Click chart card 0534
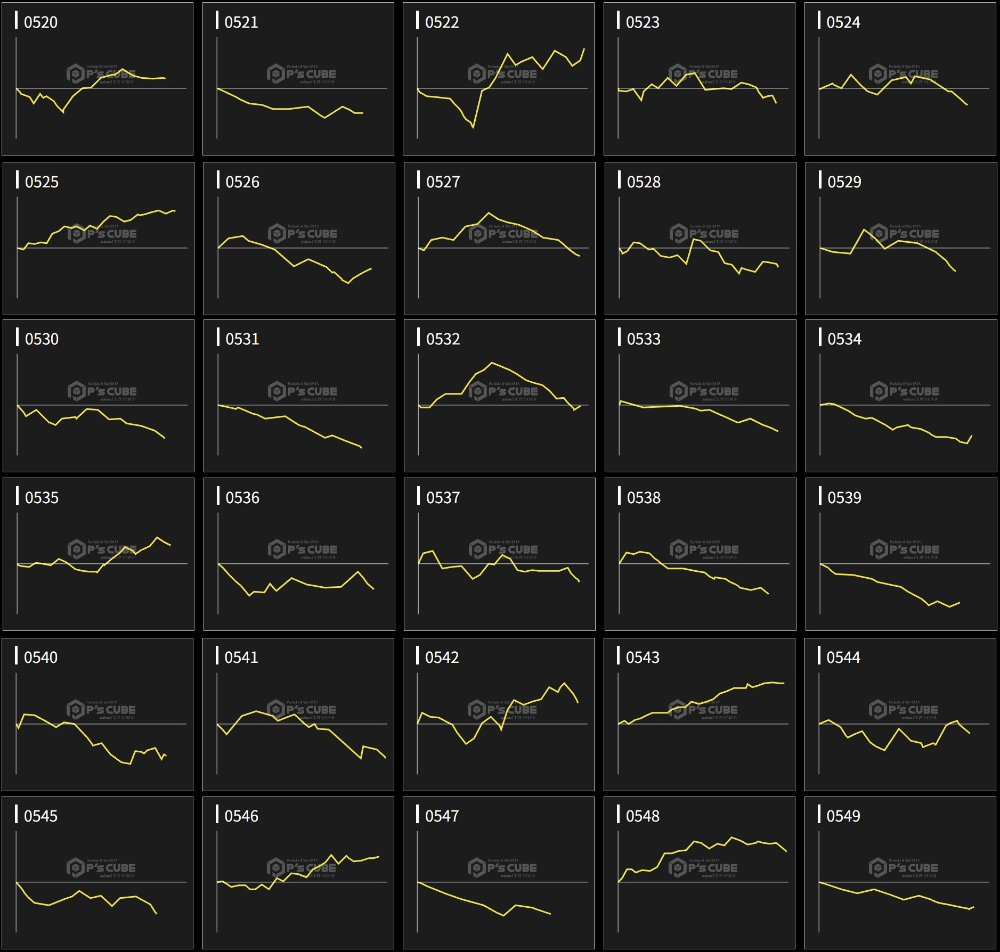Image resolution: width=1000 pixels, height=952 pixels. 900,396
